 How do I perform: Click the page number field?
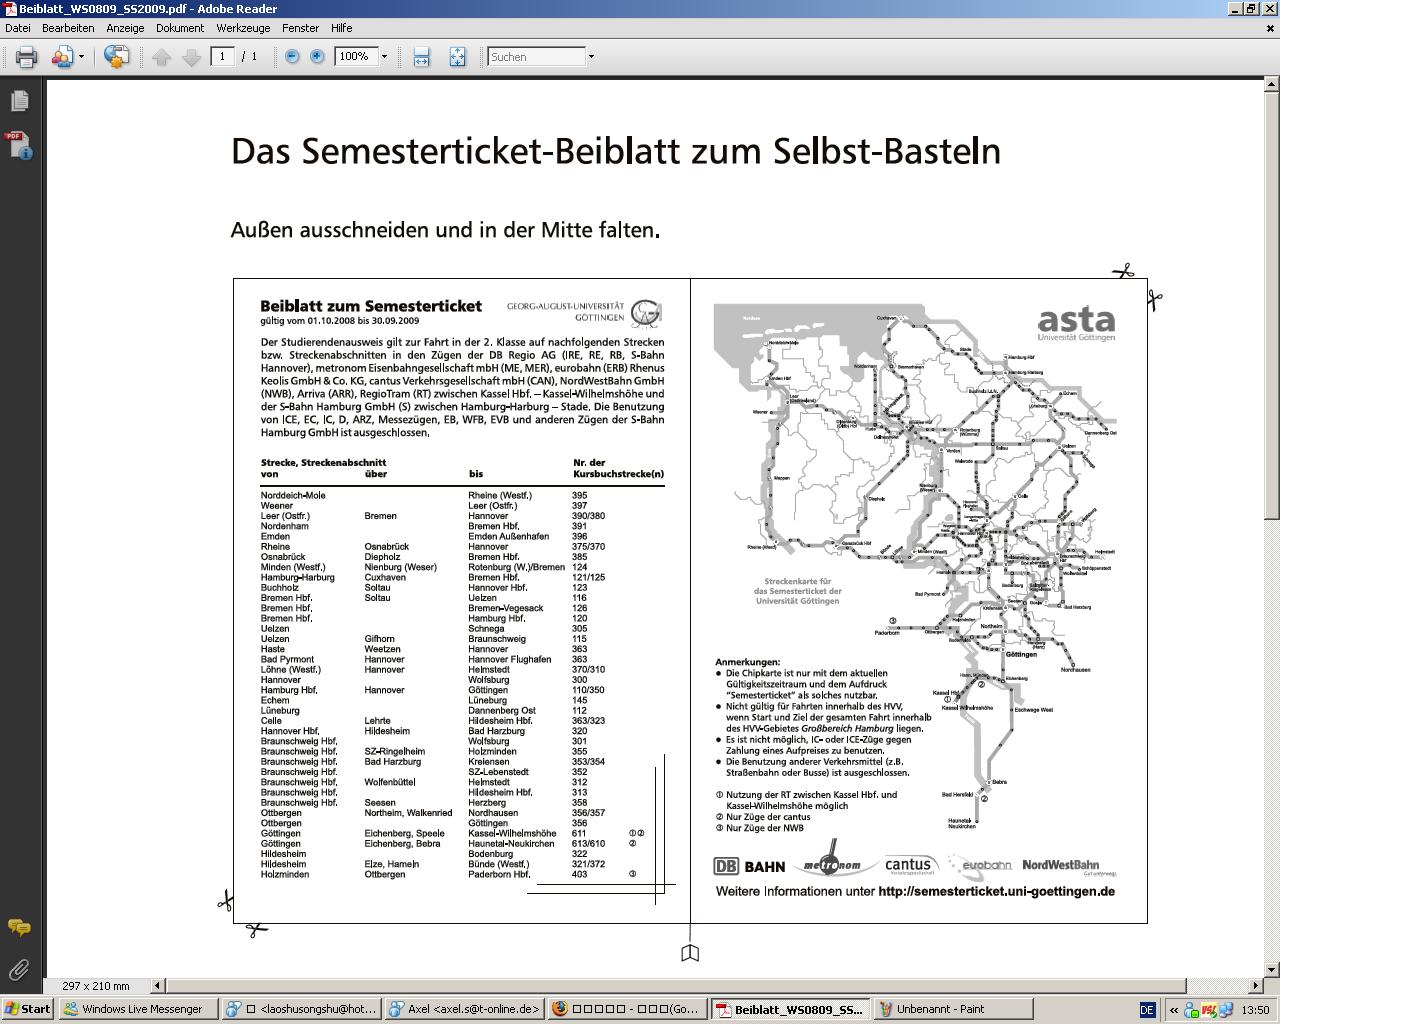[222, 56]
